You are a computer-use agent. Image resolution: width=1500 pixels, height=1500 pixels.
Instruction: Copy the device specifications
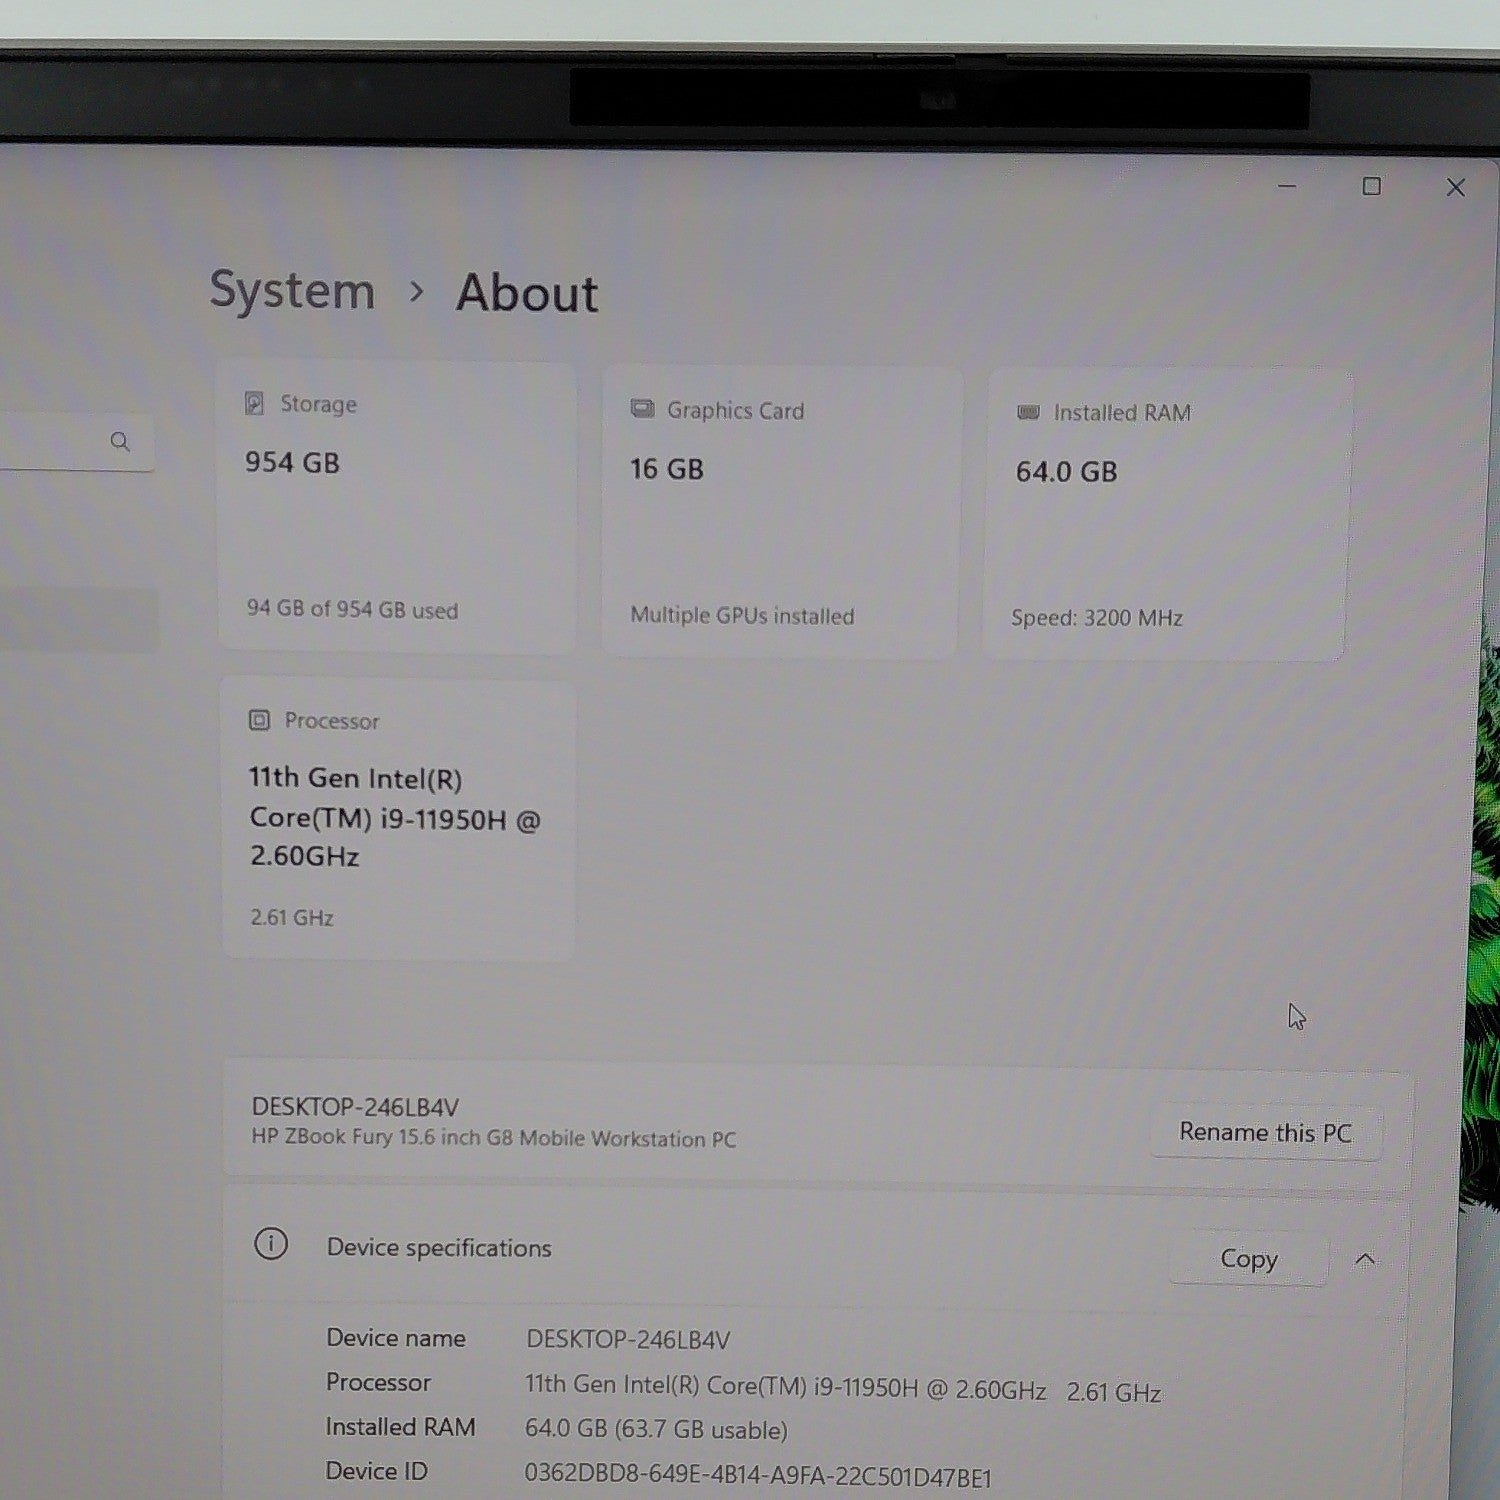tap(1248, 1258)
